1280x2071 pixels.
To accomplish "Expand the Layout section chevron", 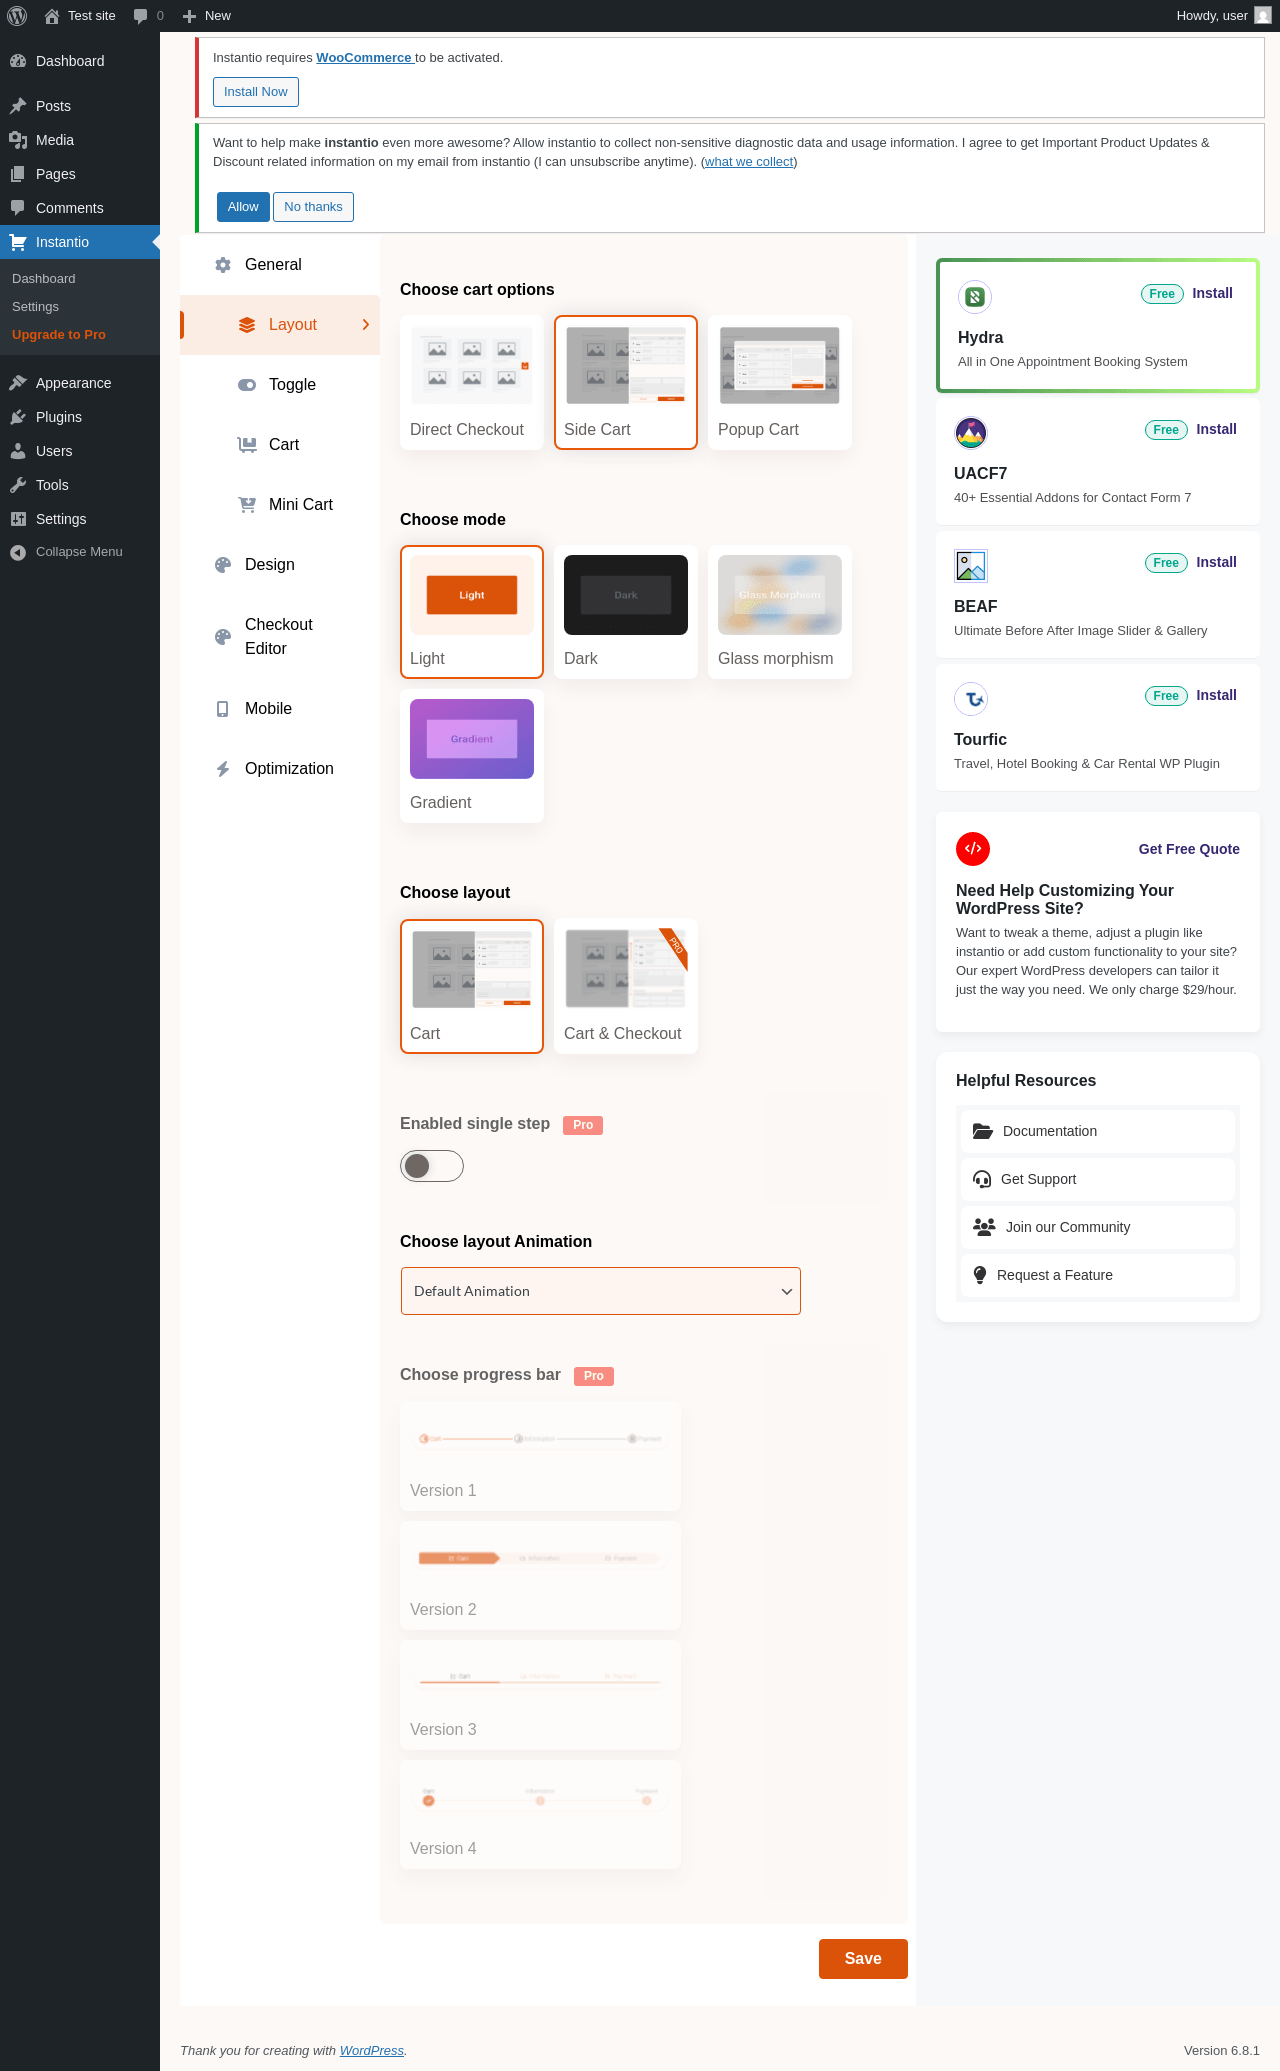I will [x=366, y=325].
